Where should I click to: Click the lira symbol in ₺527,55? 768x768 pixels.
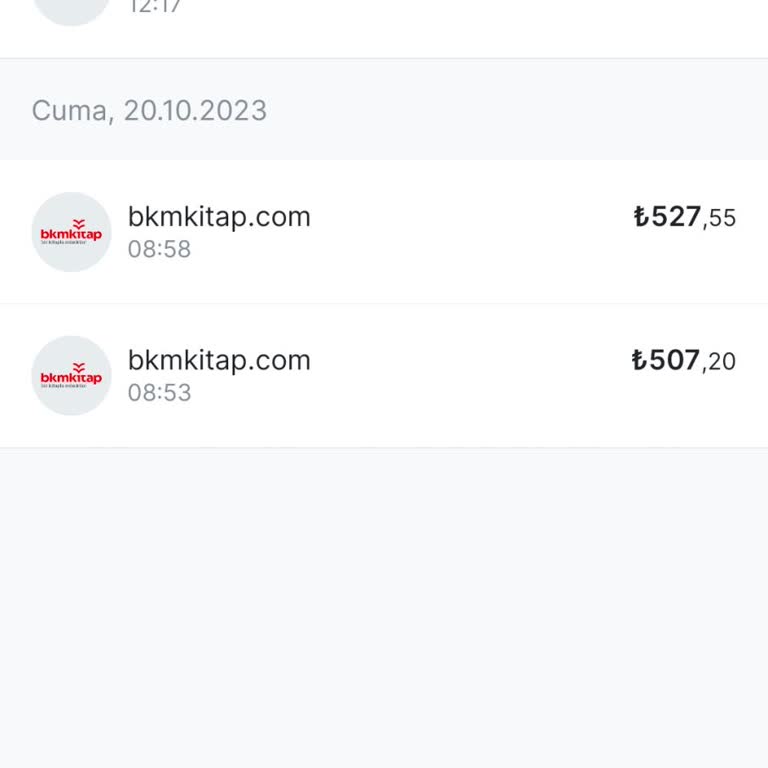[x=640, y=217]
